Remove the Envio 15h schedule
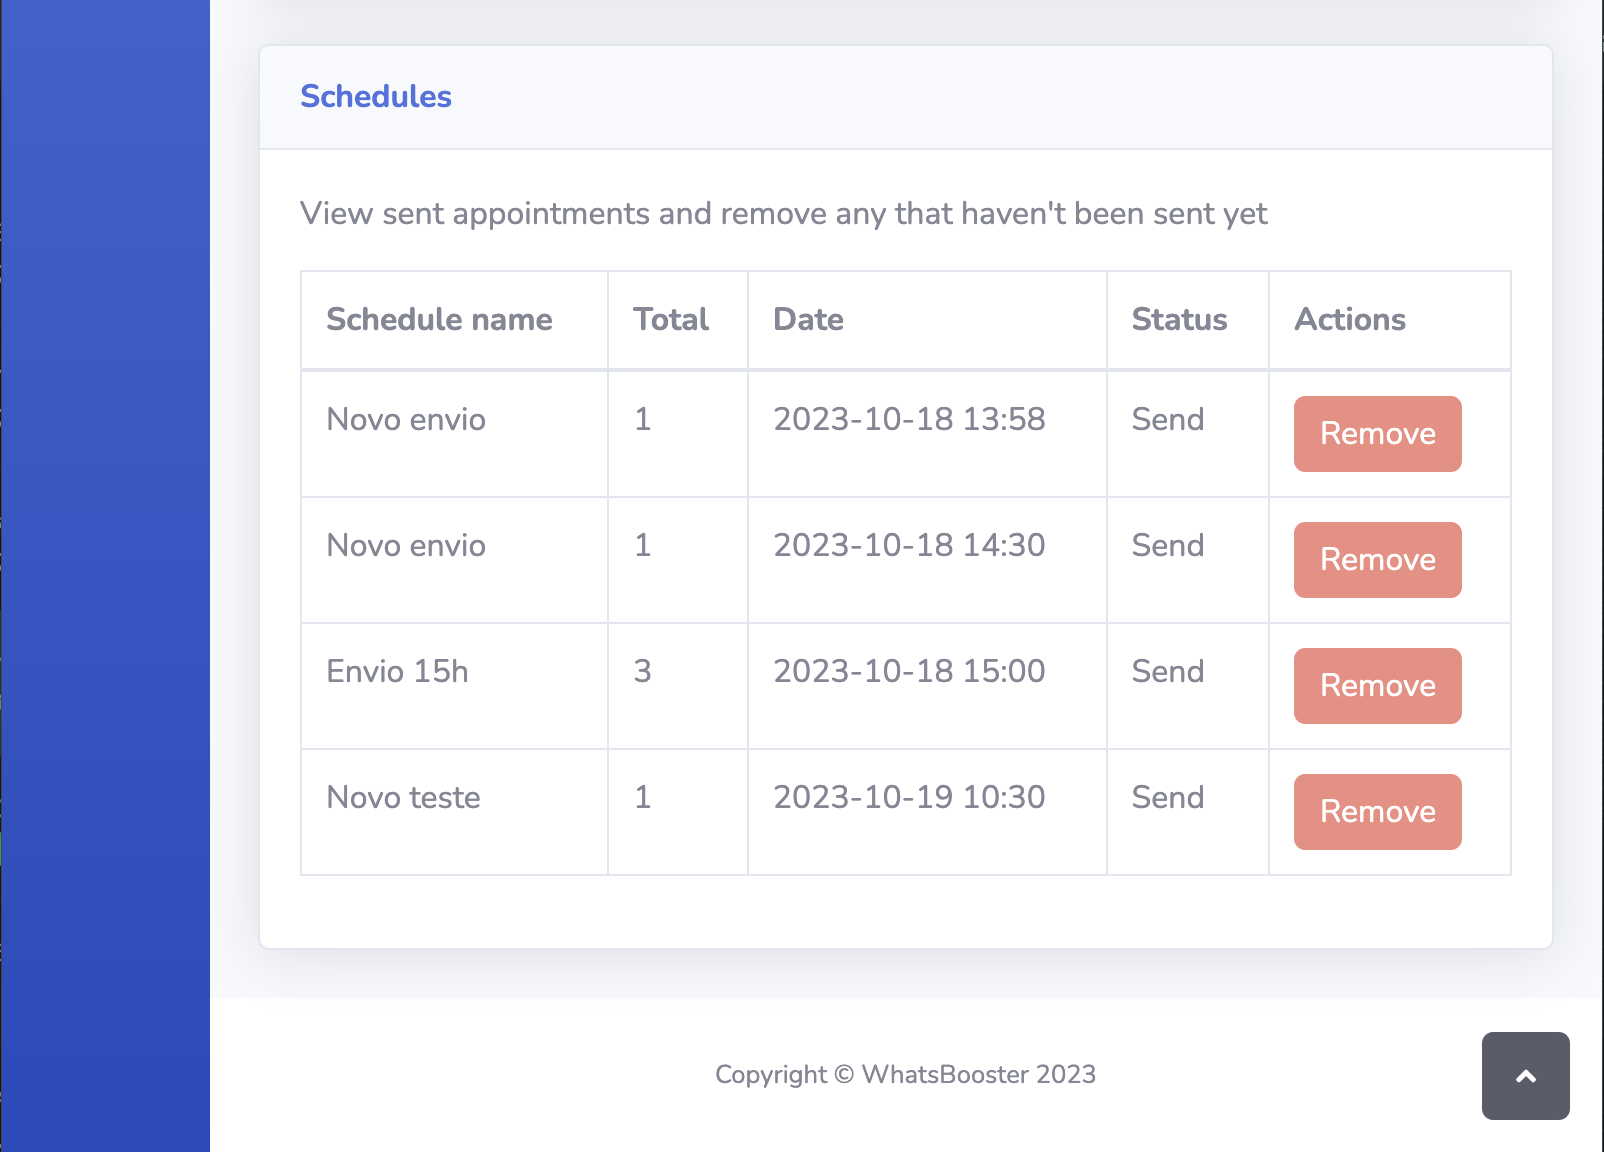Image resolution: width=1604 pixels, height=1152 pixels. (x=1377, y=686)
